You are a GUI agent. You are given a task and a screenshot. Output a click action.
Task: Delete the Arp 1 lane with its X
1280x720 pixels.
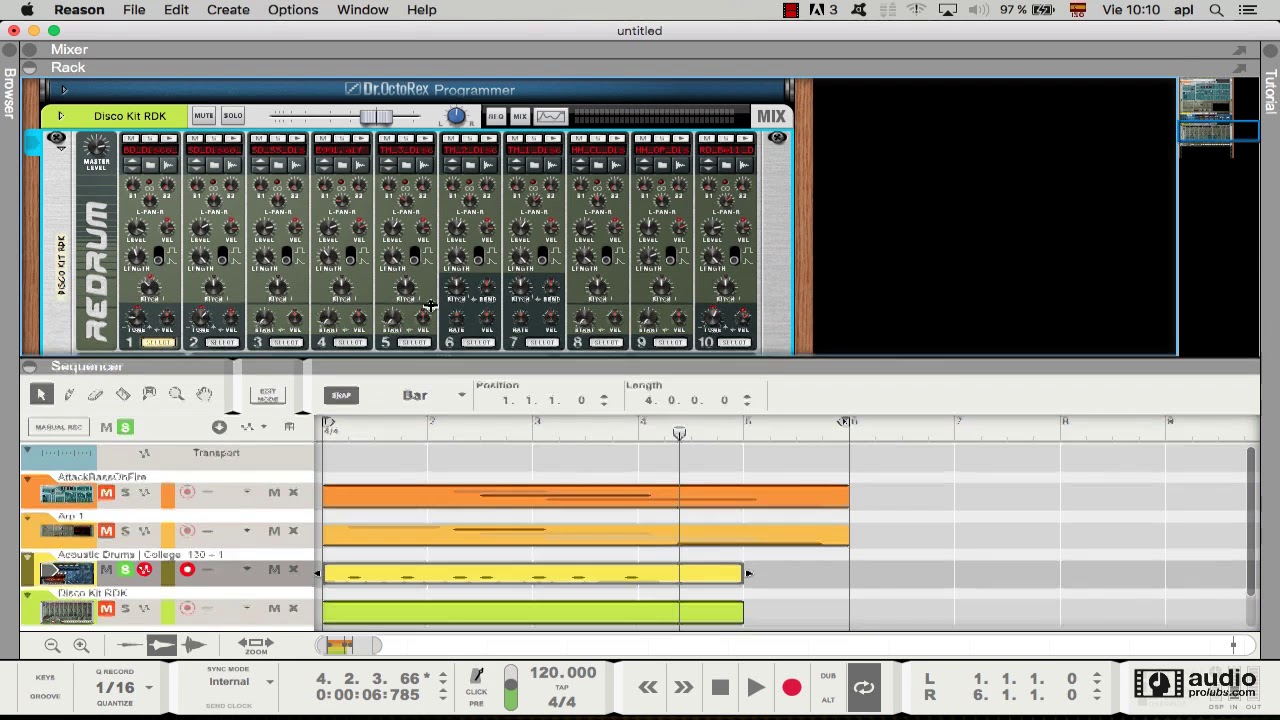[x=293, y=531]
